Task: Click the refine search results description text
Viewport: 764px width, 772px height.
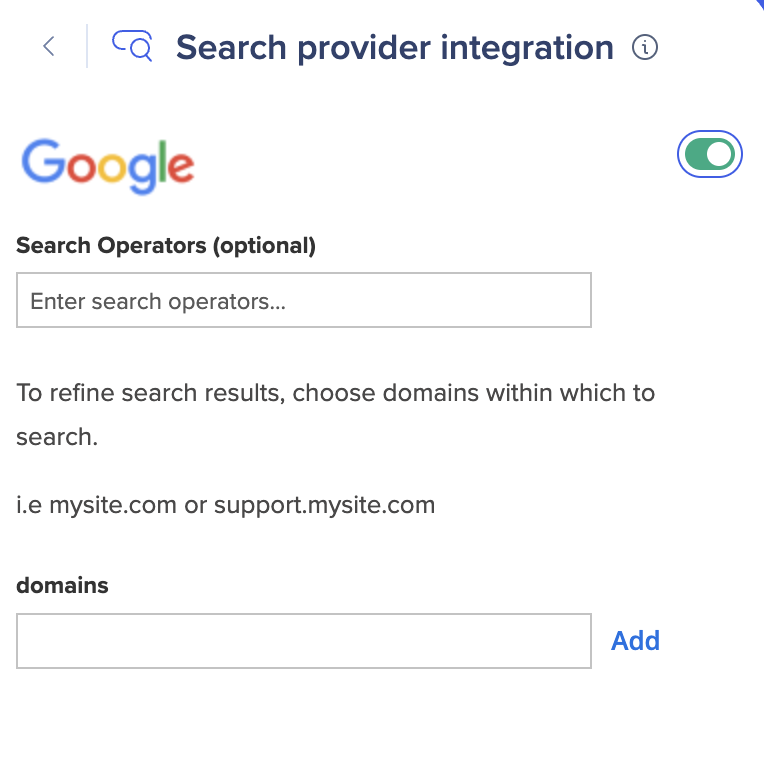Action: (x=335, y=415)
